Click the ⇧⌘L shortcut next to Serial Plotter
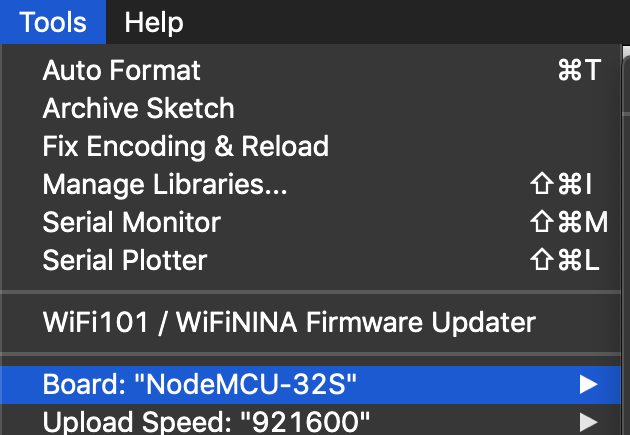 (563, 260)
